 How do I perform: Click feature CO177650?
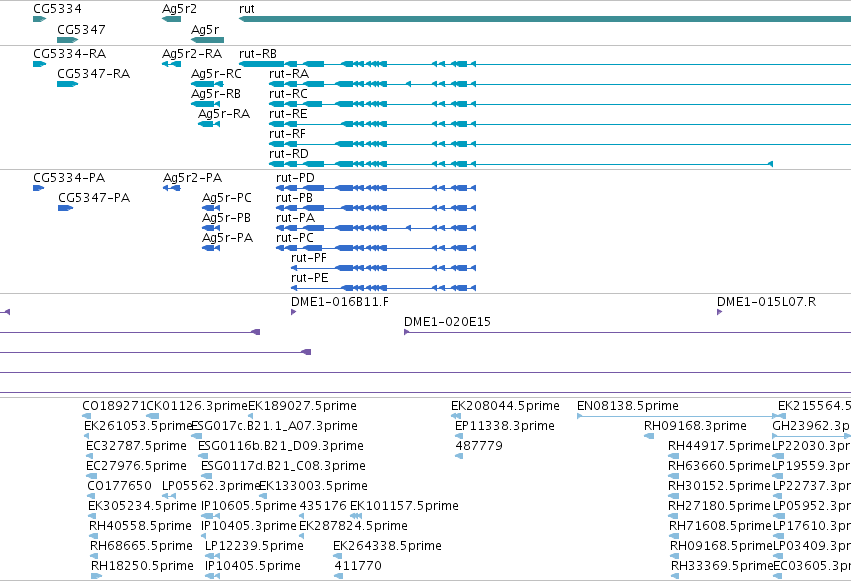tap(119, 486)
